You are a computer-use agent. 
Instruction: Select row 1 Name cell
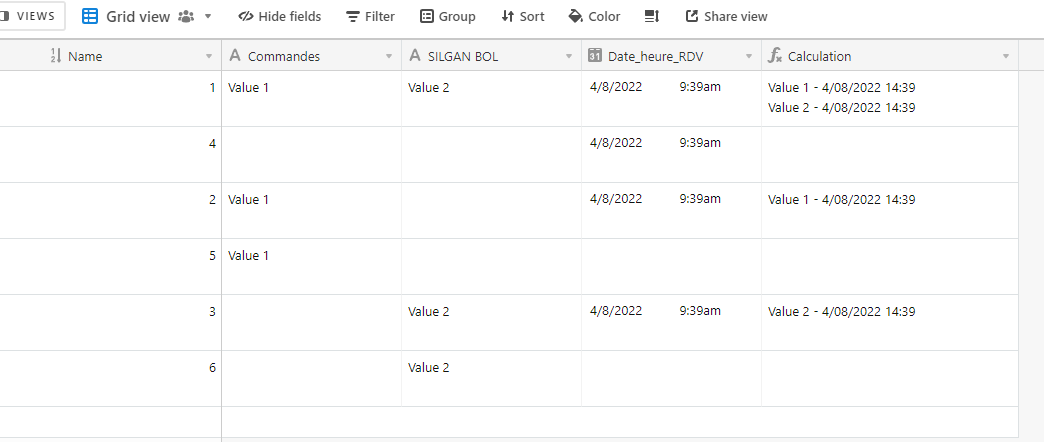[111, 99]
